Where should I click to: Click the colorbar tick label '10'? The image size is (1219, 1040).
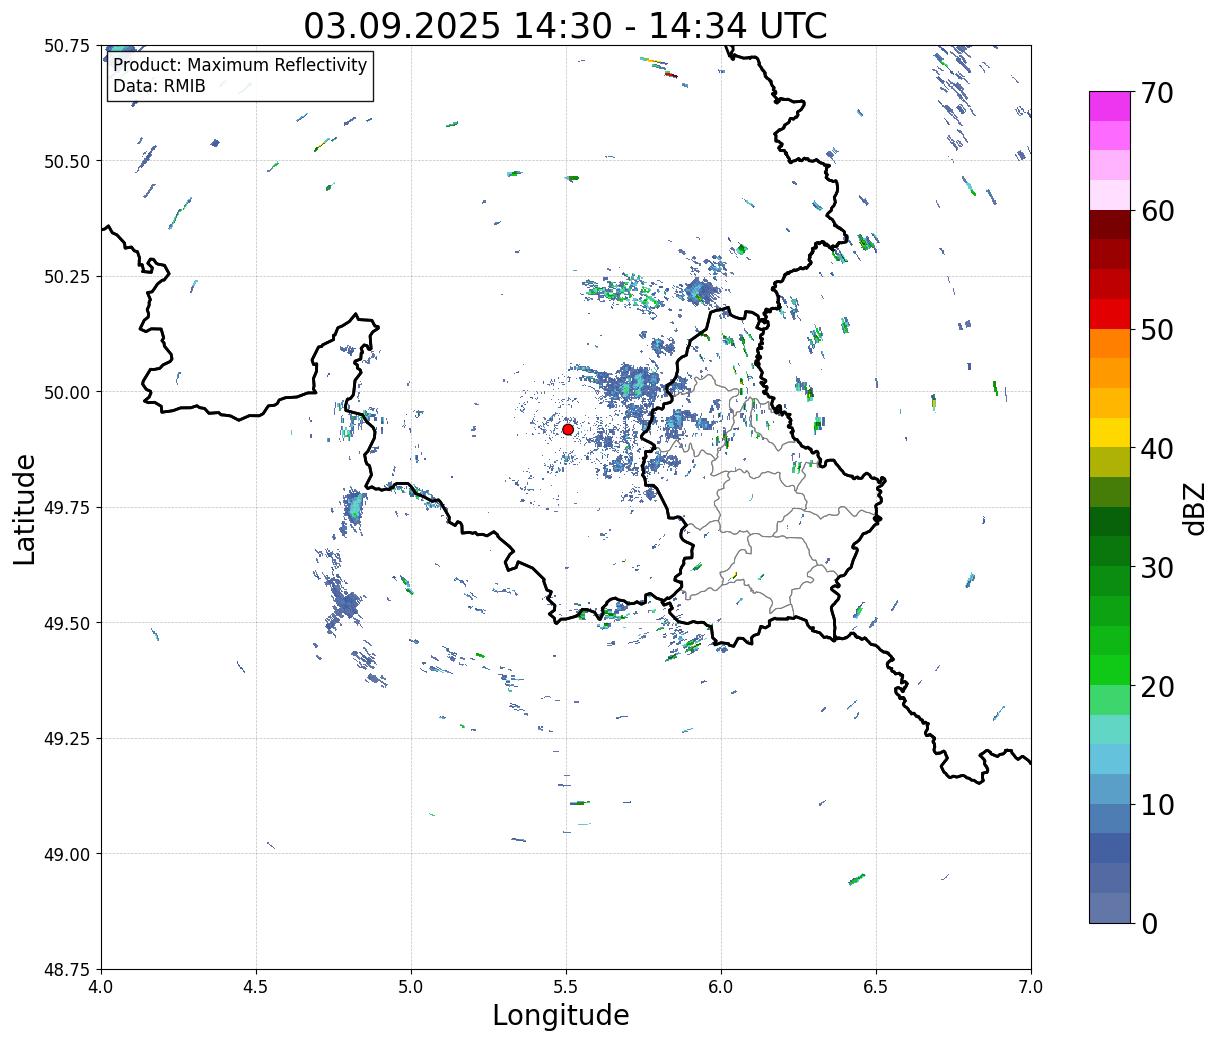pyautogui.click(x=1157, y=805)
